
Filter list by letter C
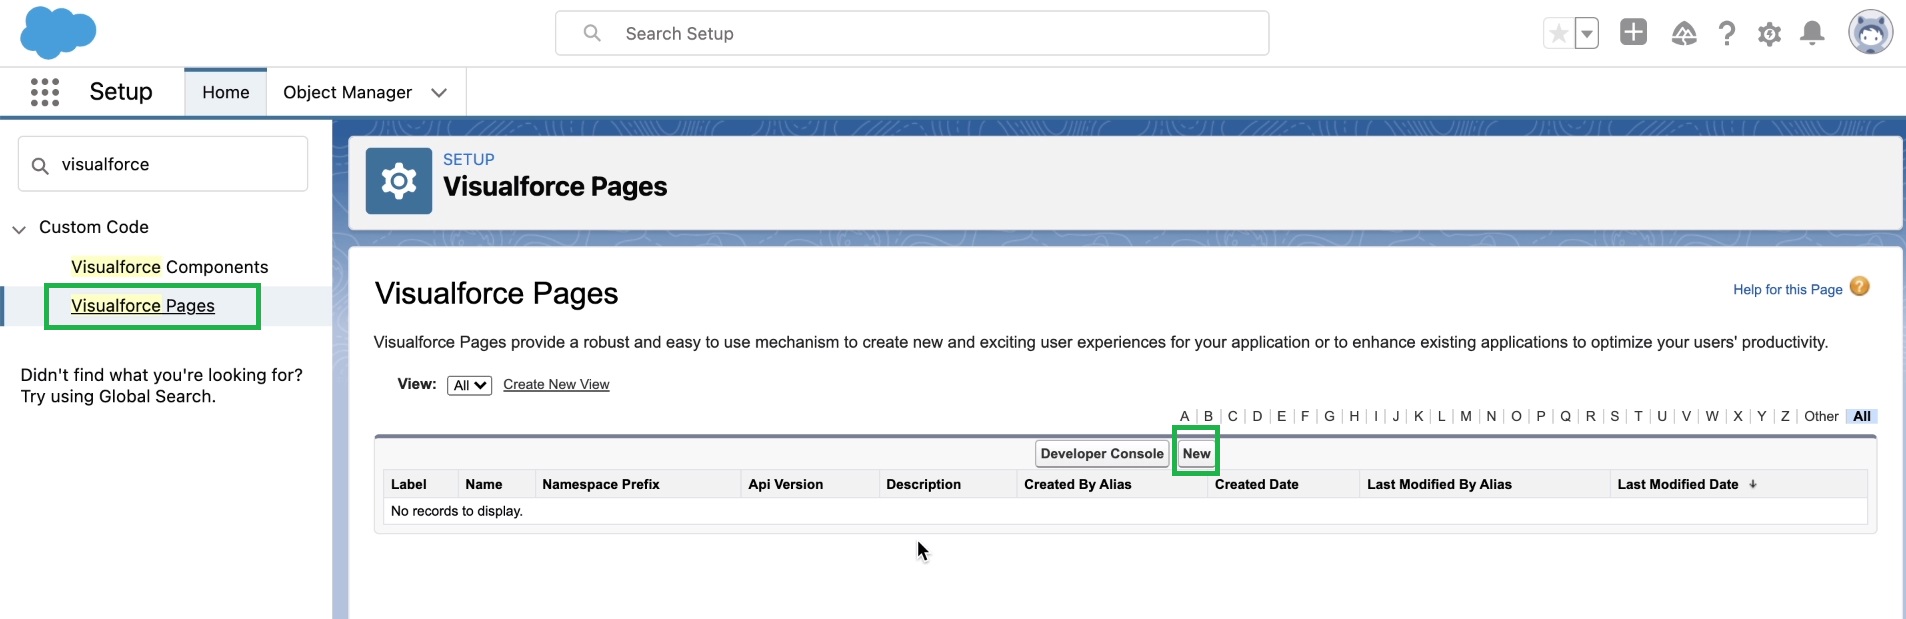[x=1232, y=416]
